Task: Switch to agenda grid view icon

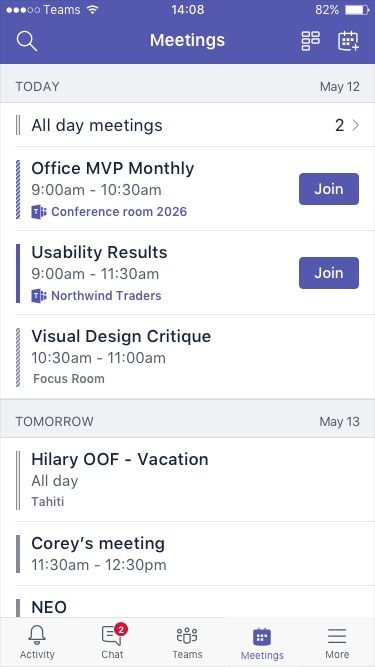Action: click(310, 41)
